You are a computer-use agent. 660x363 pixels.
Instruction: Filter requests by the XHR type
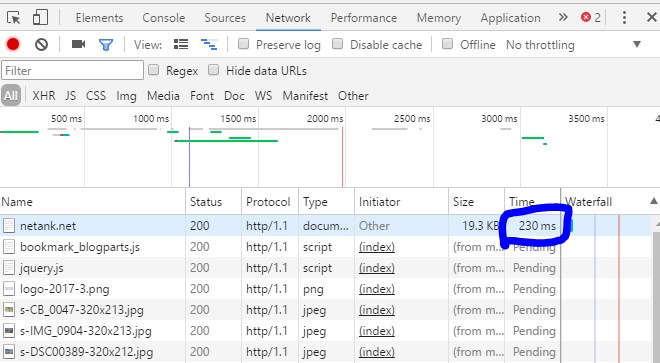point(44,96)
